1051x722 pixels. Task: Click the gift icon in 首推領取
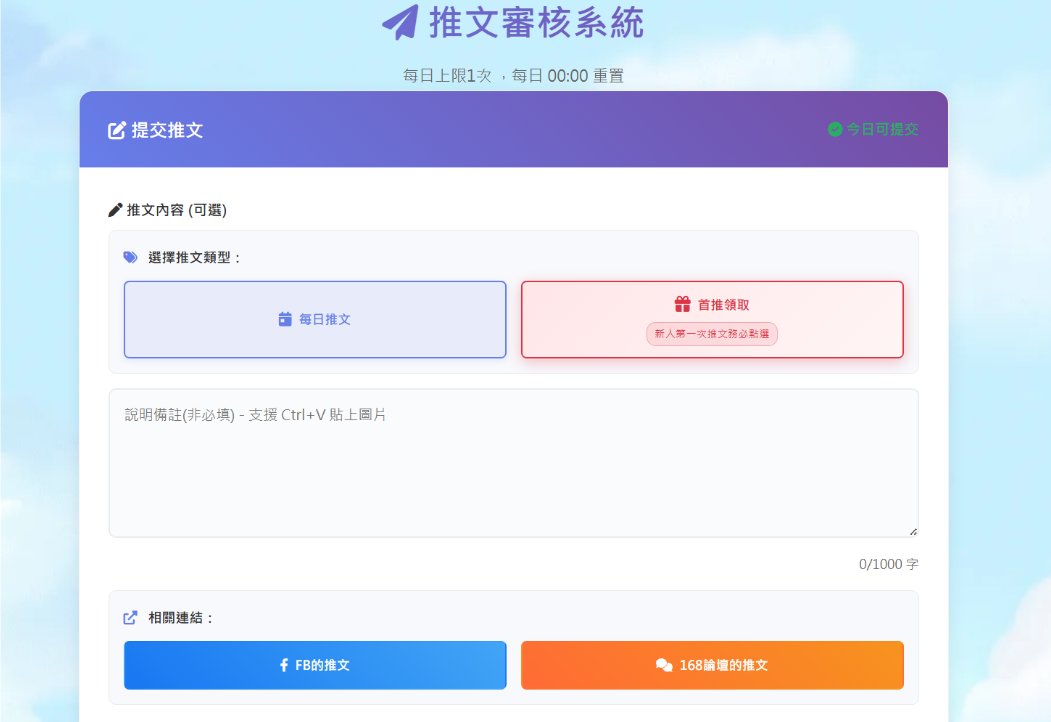pos(682,304)
